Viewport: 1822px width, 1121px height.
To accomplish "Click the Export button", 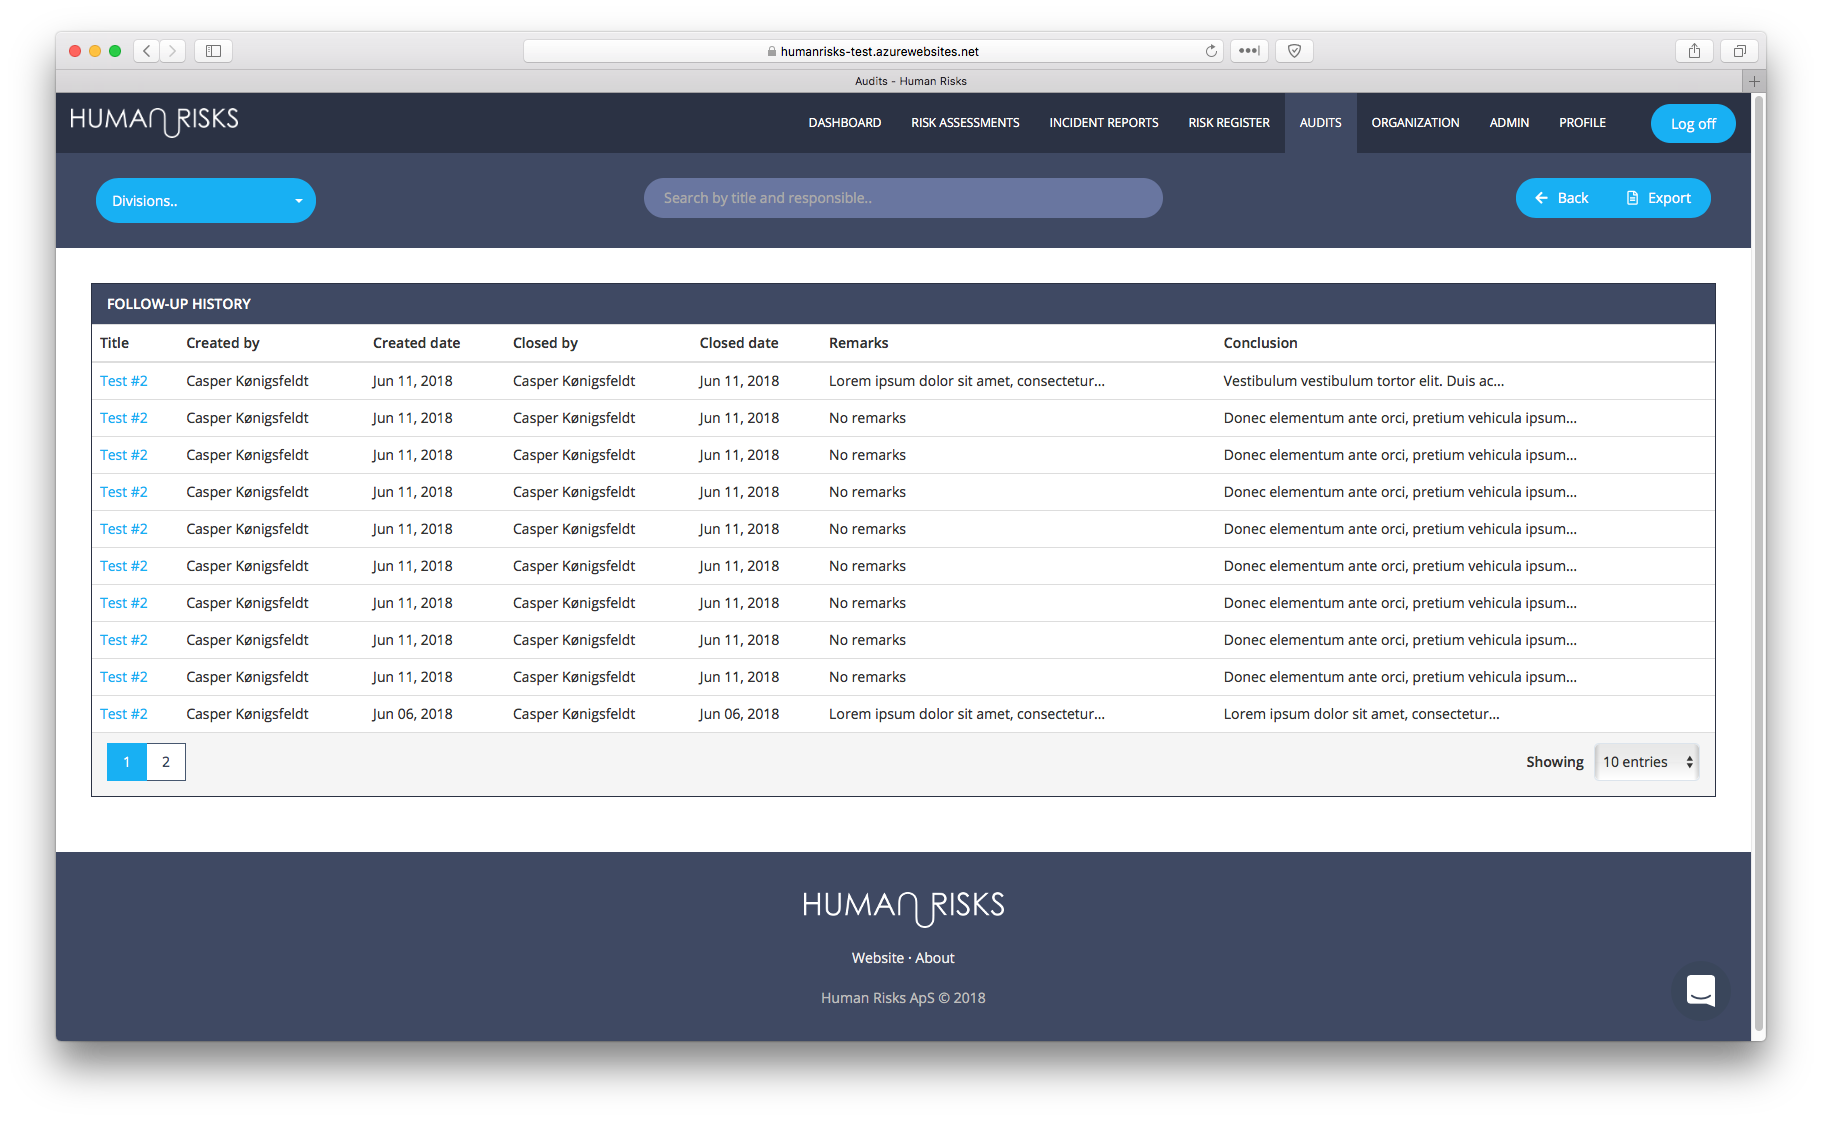I will pyautogui.click(x=1660, y=198).
